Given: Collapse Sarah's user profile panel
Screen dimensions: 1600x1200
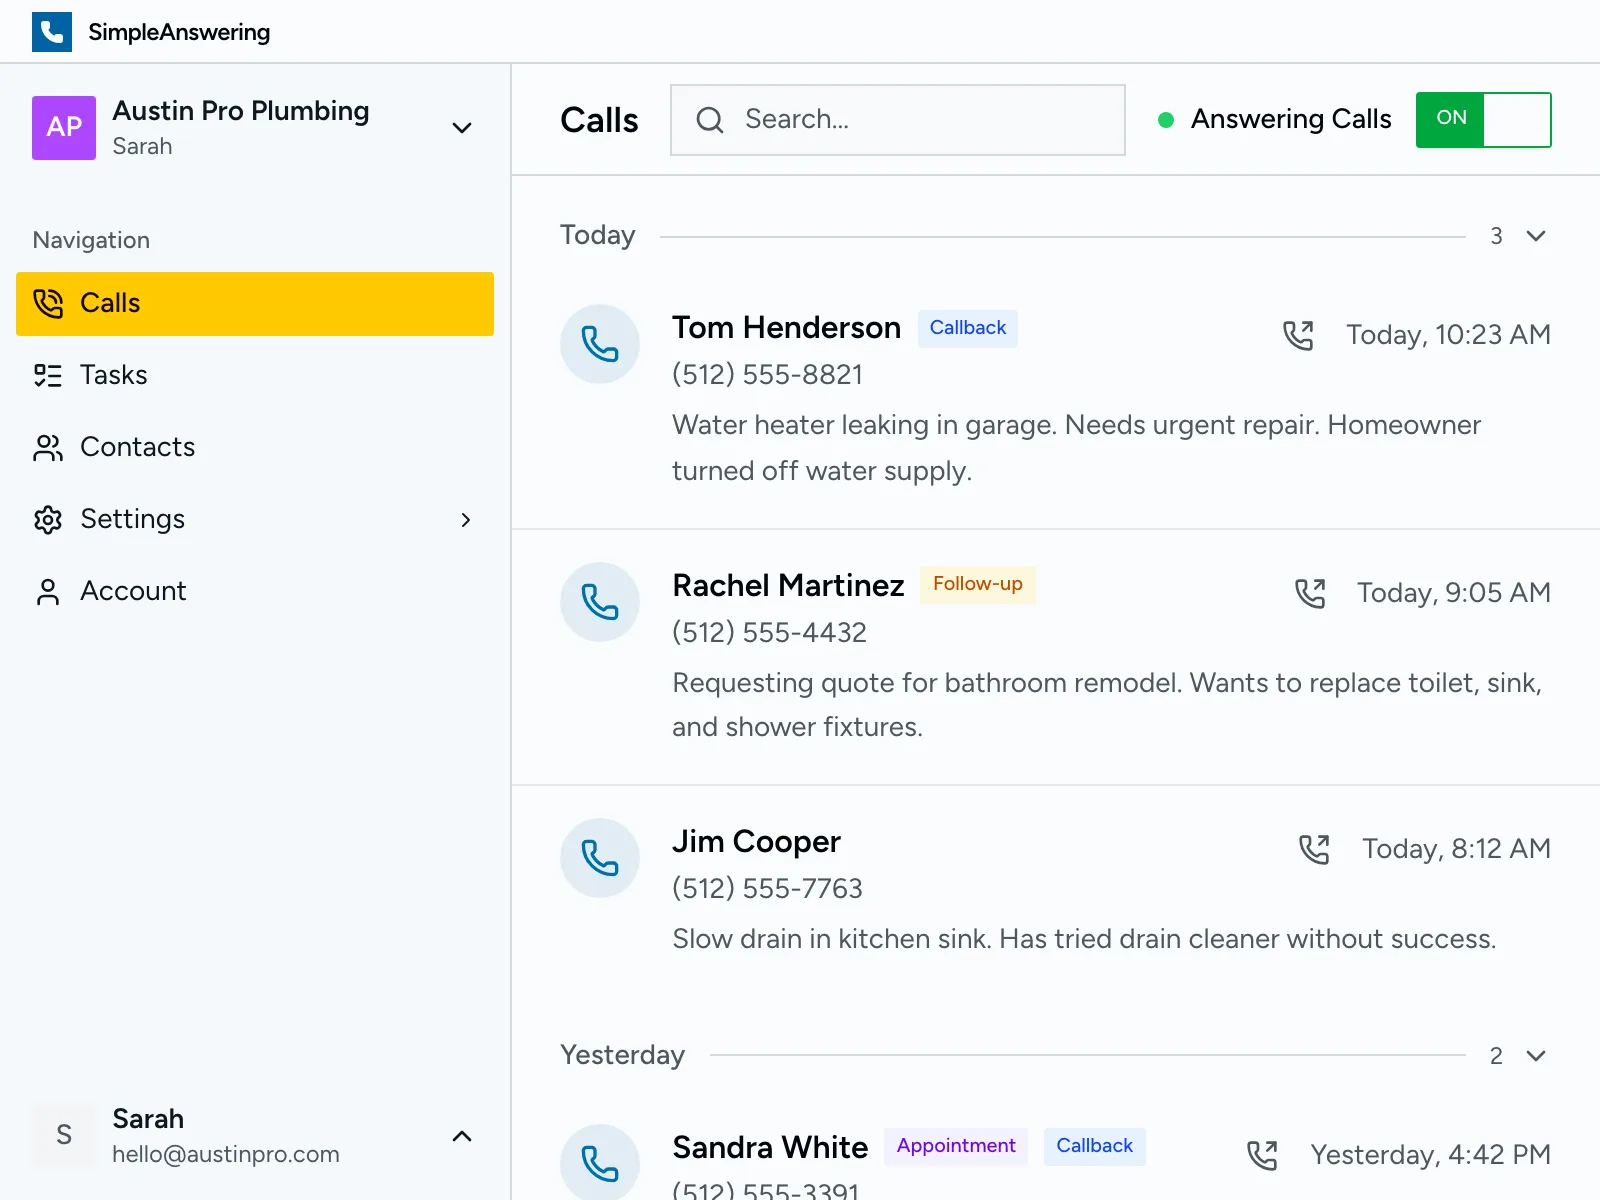Looking at the screenshot, I should [461, 1136].
